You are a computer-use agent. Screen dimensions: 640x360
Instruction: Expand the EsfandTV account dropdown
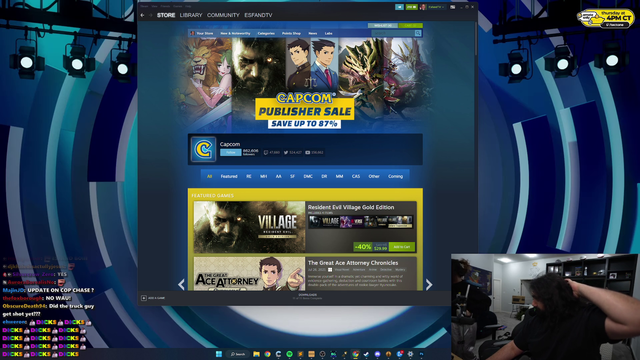(436, 7)
